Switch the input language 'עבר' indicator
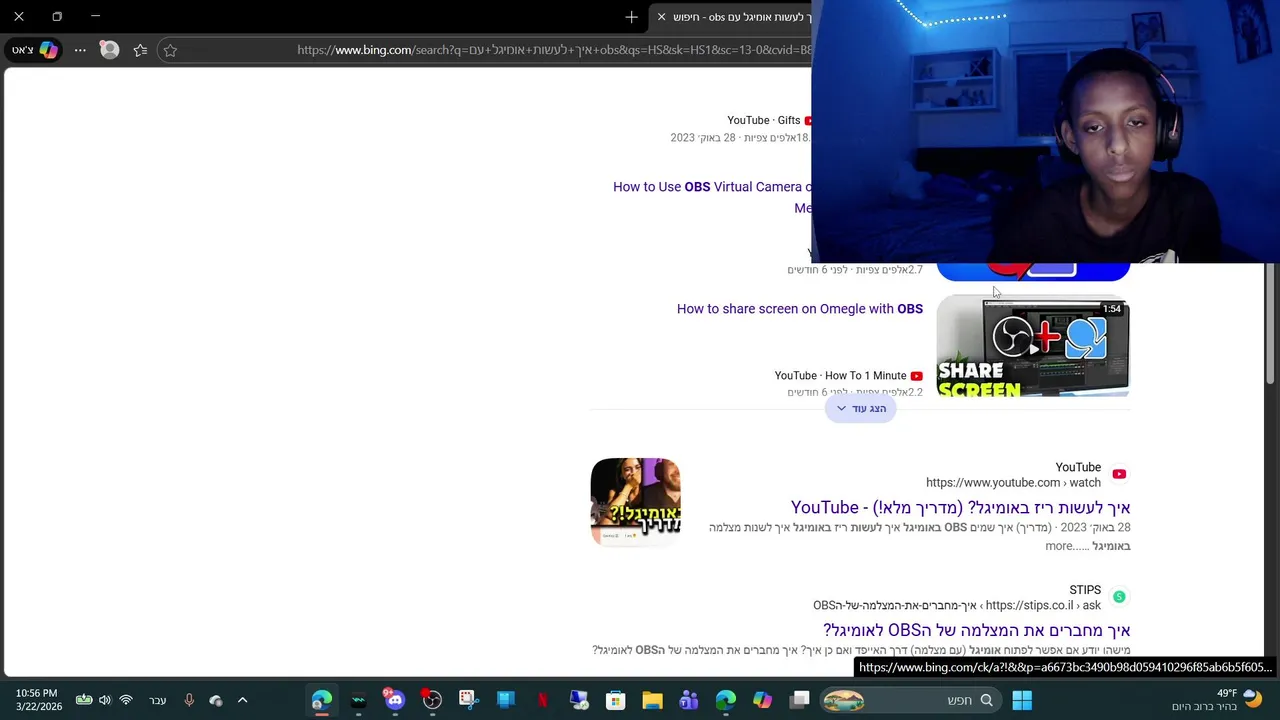 [x=158, y=700]
